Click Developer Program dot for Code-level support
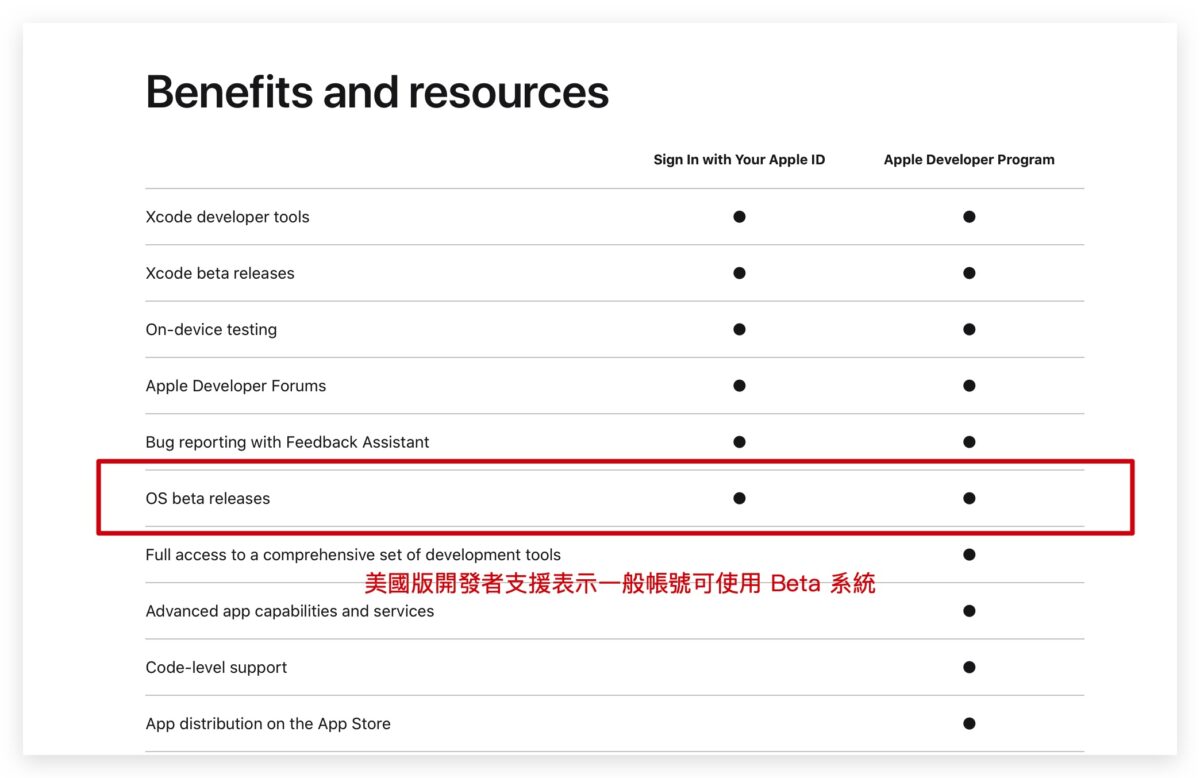The image size is (1200, 778). [x=969, y=667]
